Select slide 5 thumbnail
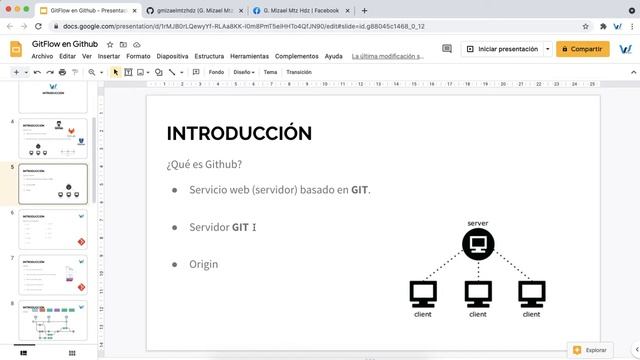Screen dimensions: 640x360 pos(53,184)
